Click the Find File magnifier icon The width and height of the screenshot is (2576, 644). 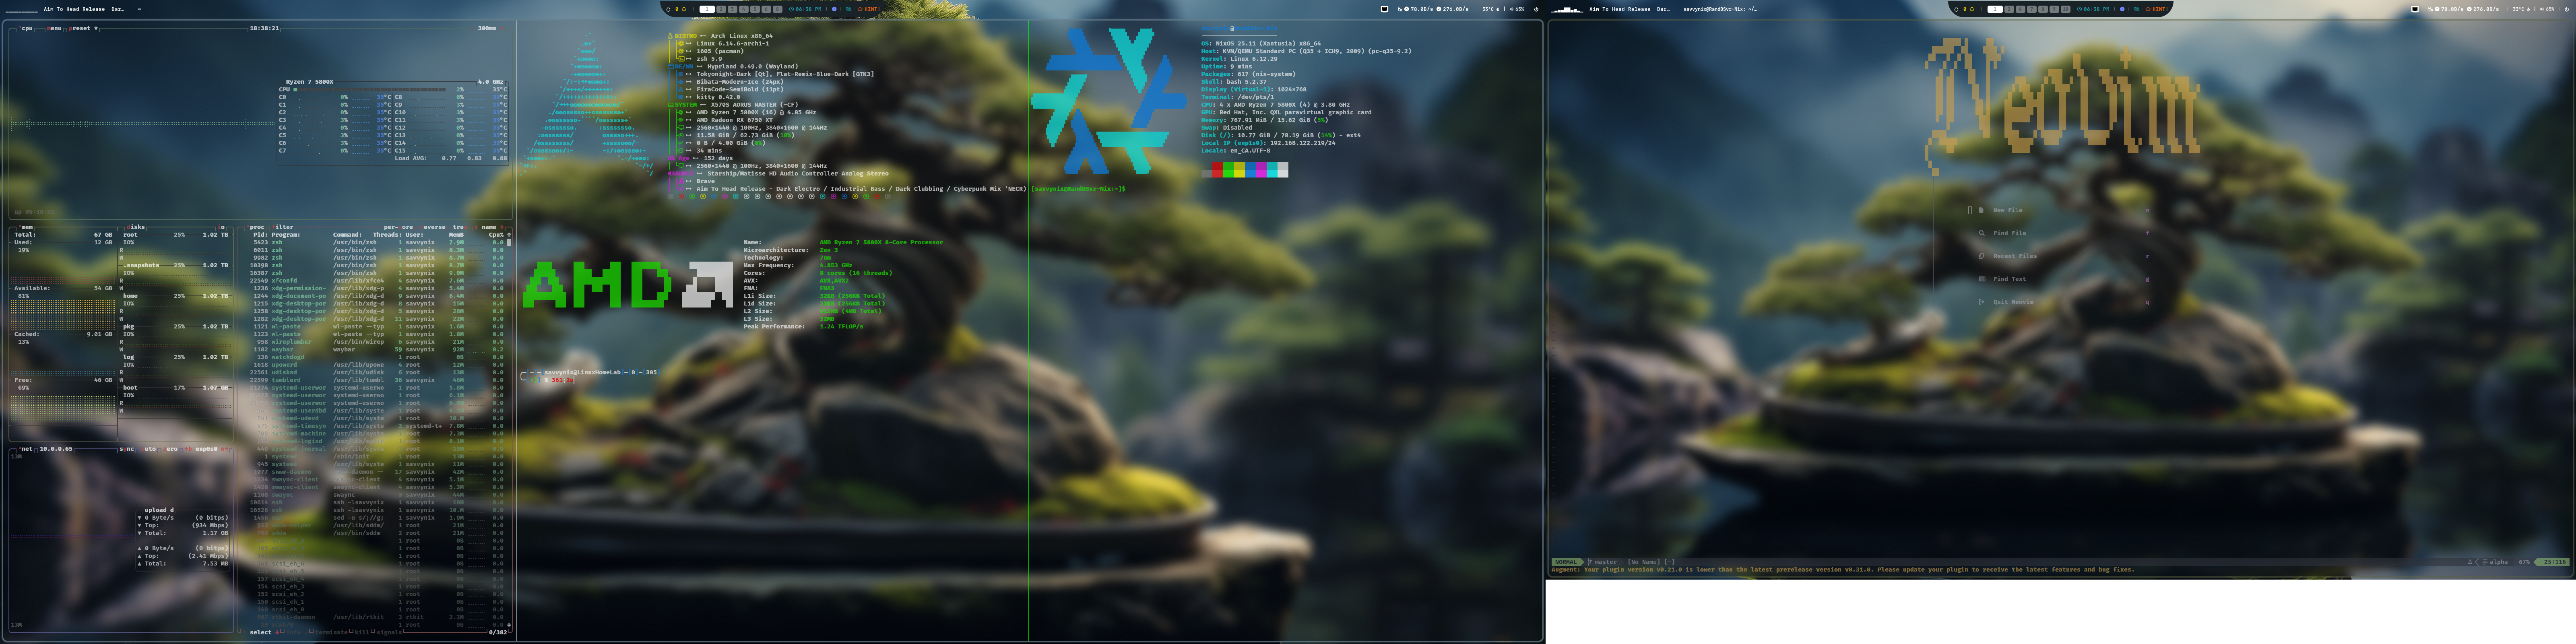pyautogui.click(x=1981, y=233)
